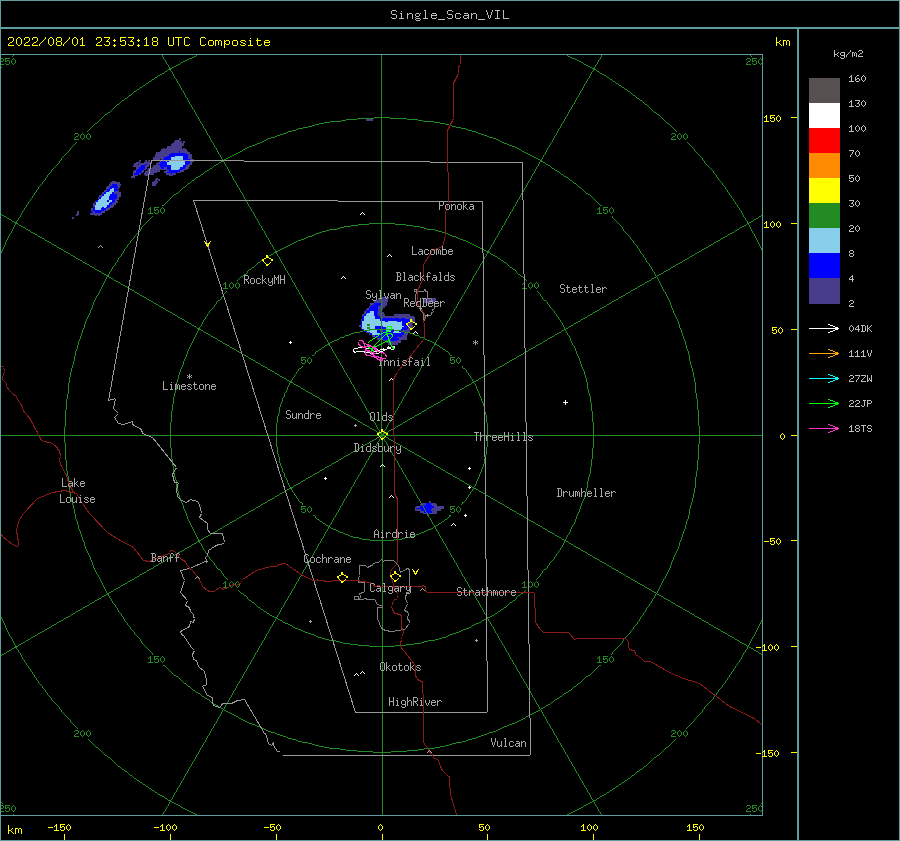
Task: Click the cyan 27ZW track arrow
Action: pos(824,378)
